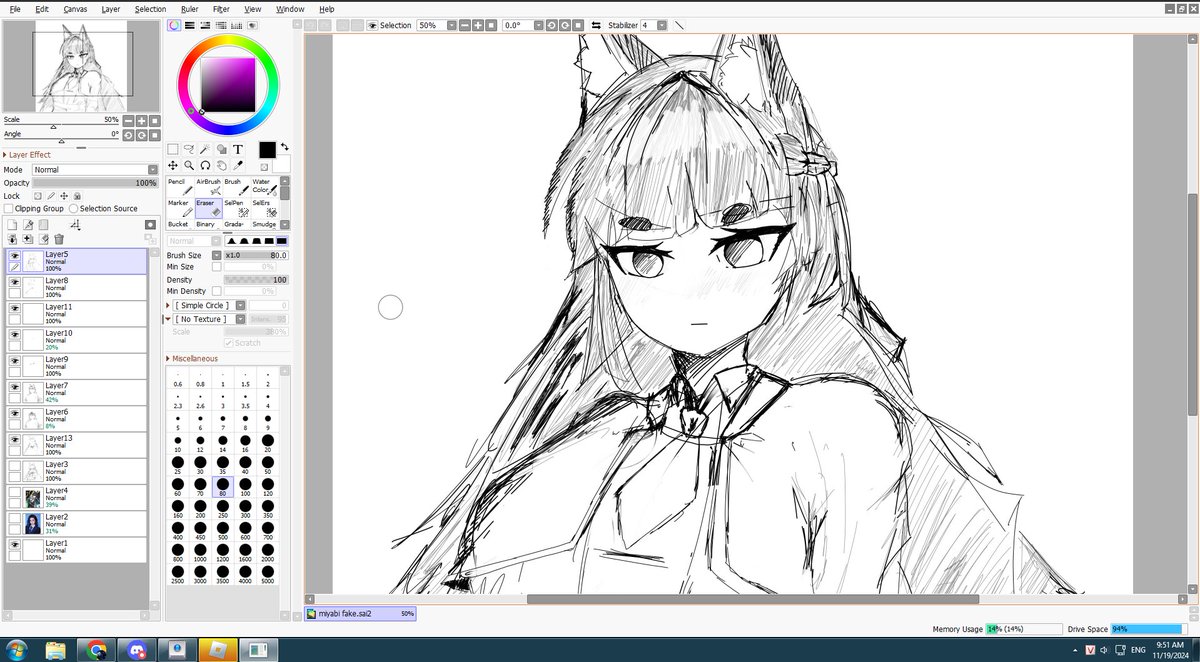Create a new layer folder

[43, 225]
